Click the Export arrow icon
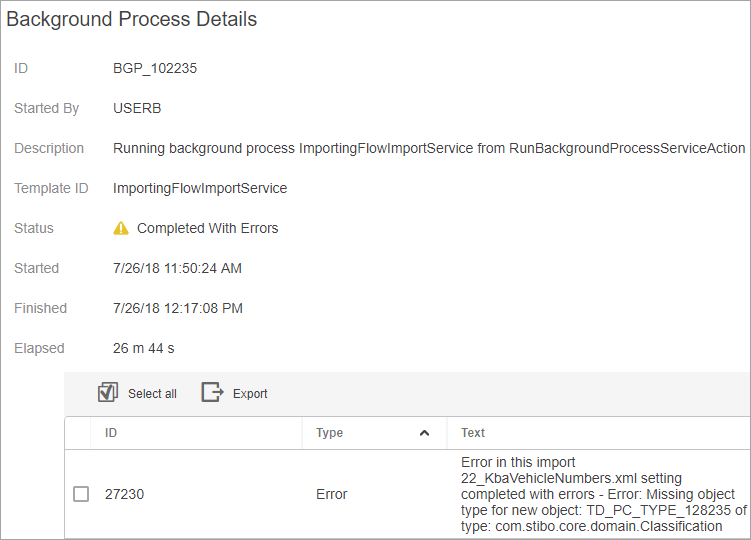The width and height of the screenshot is (751, 540). click(213, 392)
